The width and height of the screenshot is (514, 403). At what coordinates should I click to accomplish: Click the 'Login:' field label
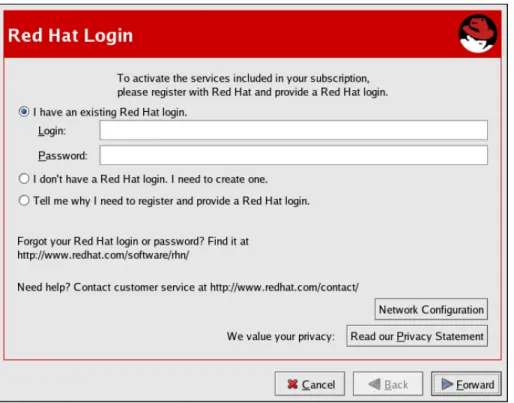point(52,131)
